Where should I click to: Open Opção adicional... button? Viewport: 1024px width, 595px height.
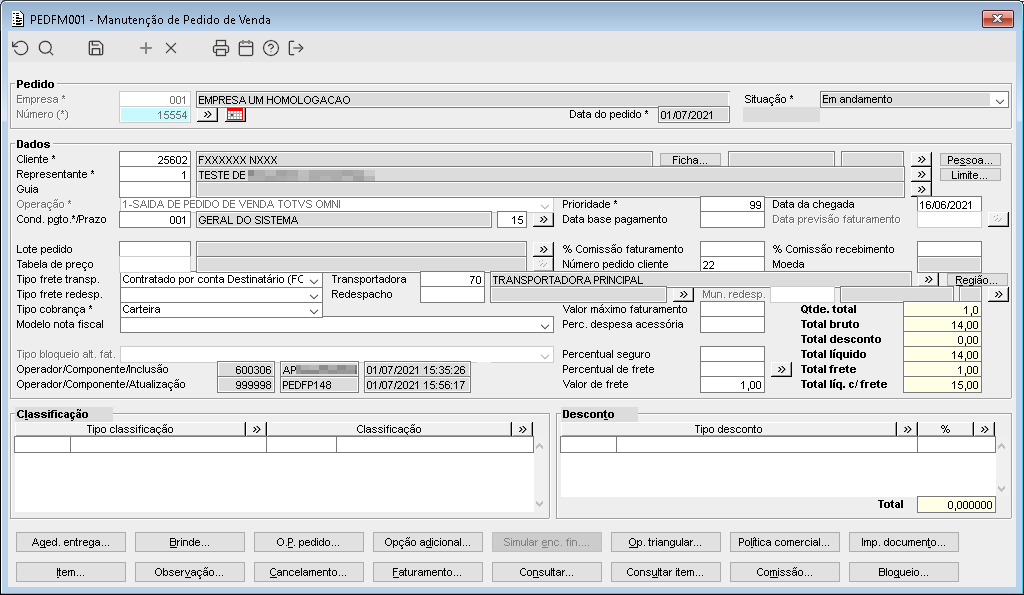pyautogui.click(x=427, y=542)
